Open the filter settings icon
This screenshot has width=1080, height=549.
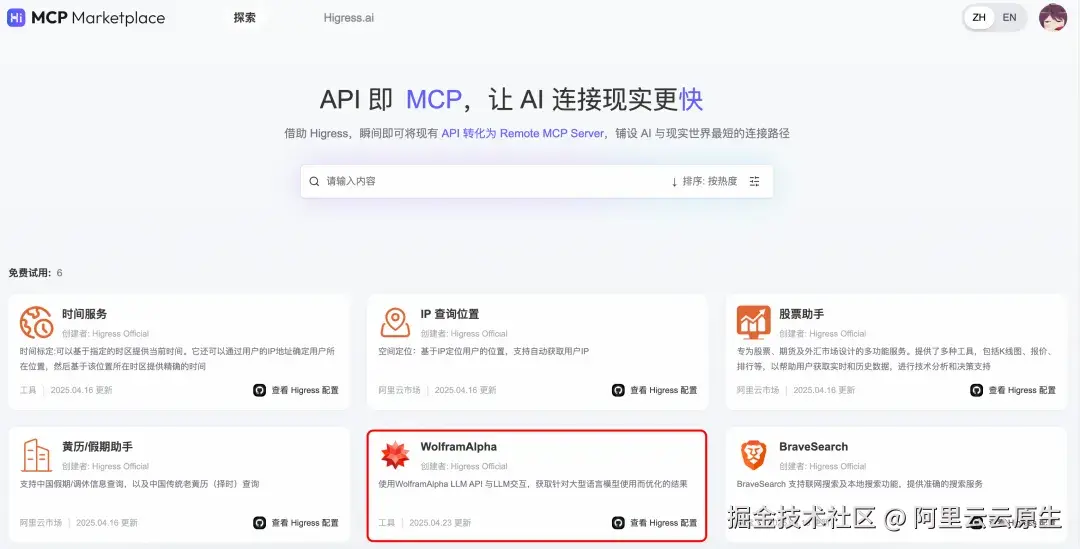(x=755, y=182)
